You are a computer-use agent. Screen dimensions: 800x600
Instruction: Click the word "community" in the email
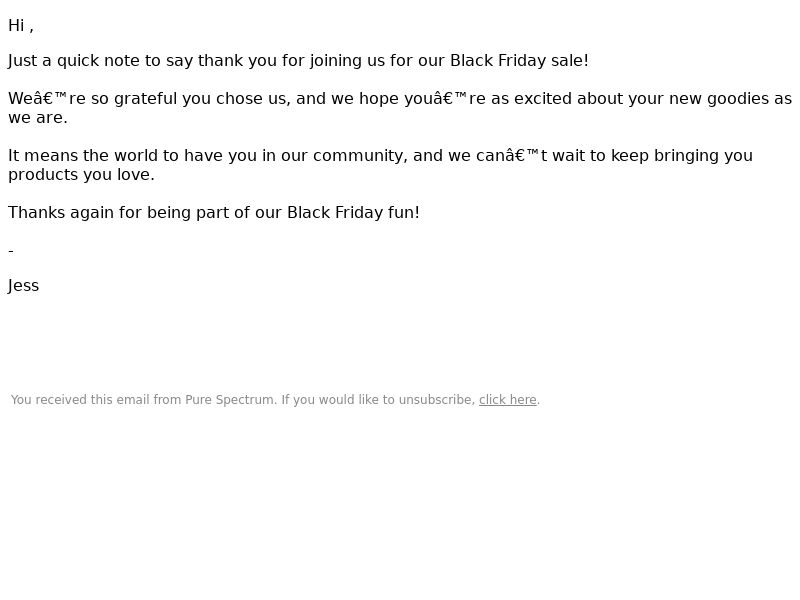tap(360, 156)
